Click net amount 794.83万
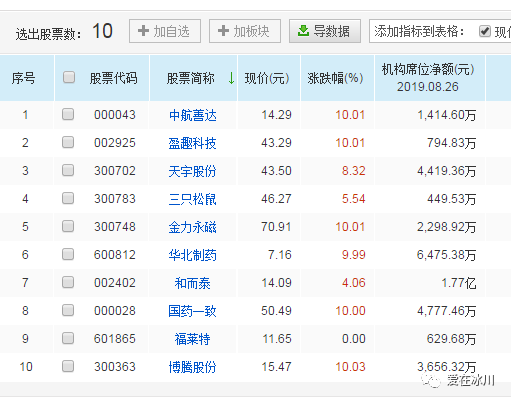Image resolution: width=511 pixels, height=403 pixels. pos(452,143)
